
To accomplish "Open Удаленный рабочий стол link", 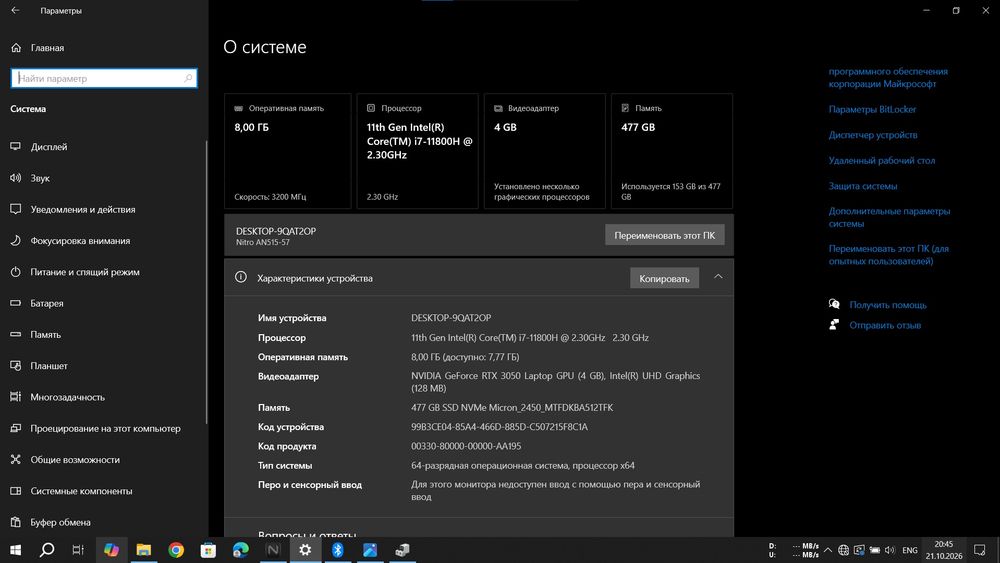I will coord(881,160).
